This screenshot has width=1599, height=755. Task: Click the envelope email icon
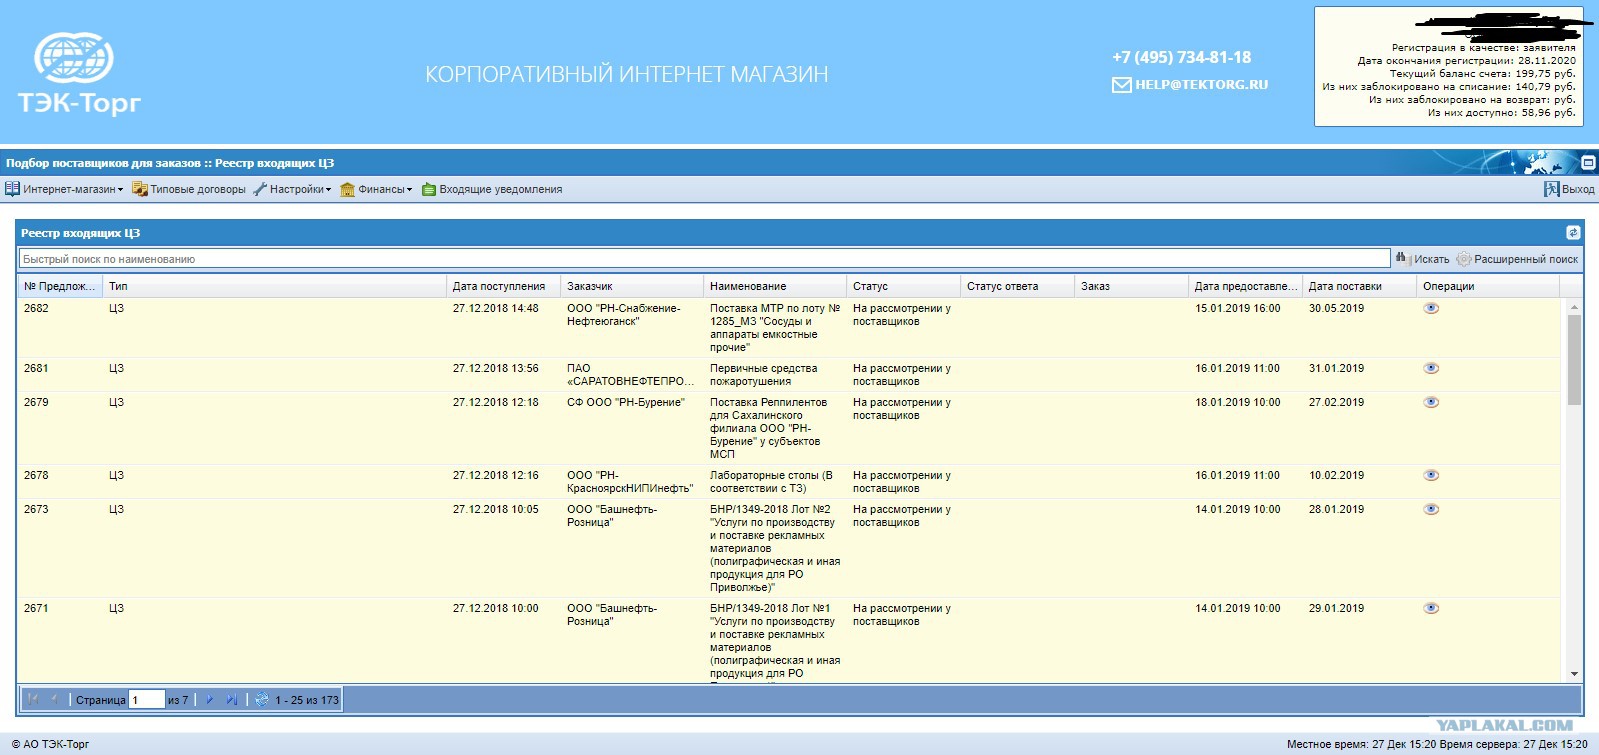(x=1121, y=85)
